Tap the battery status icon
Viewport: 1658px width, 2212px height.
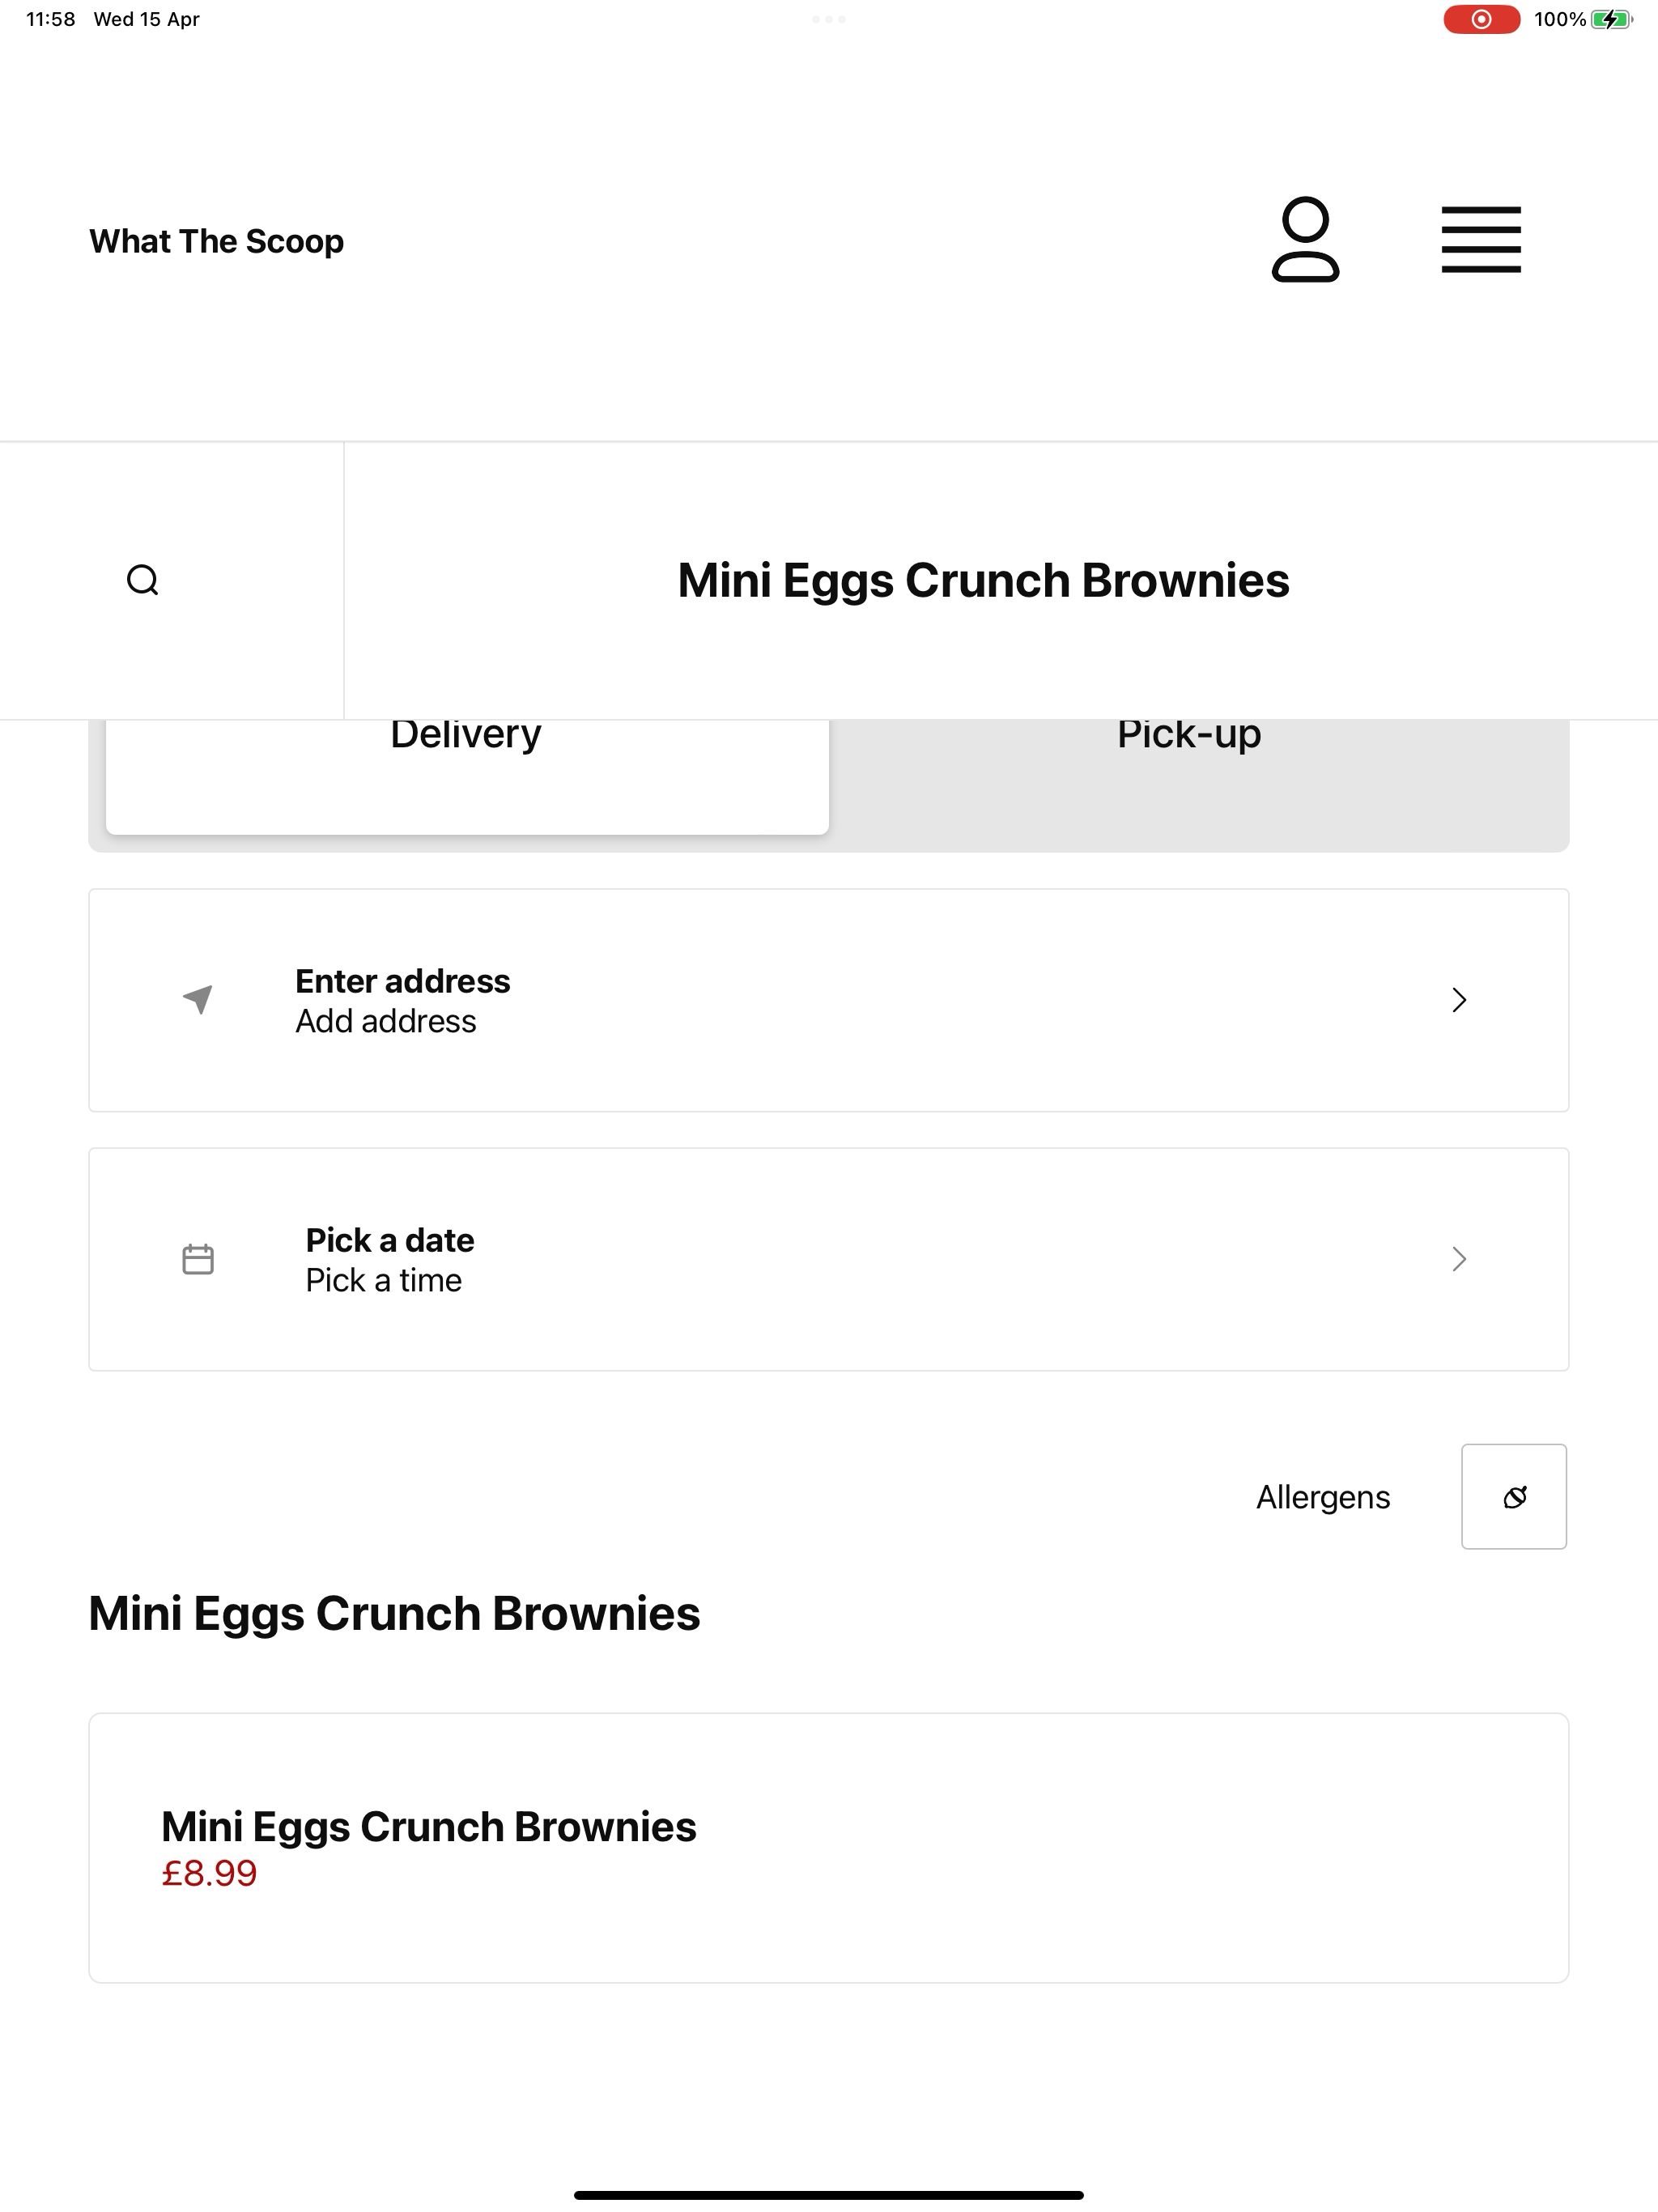pyautogui.click(x=1611, y=19)
